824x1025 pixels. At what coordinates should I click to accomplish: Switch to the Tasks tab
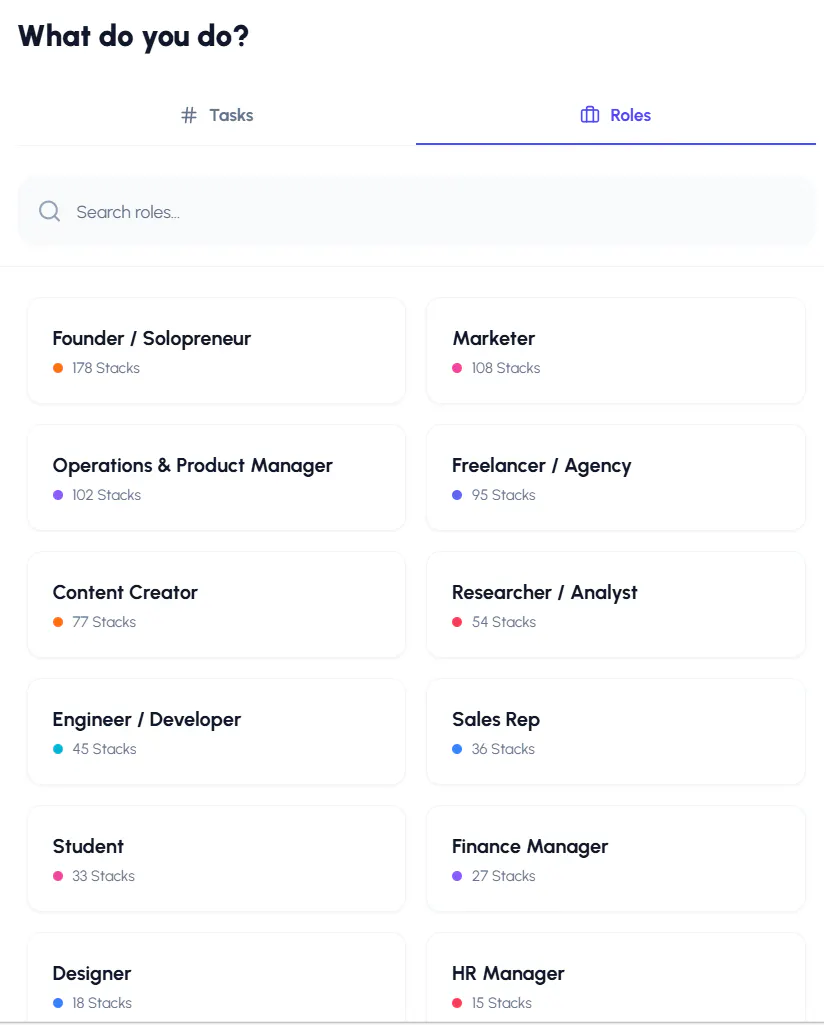tap(217, 115)
